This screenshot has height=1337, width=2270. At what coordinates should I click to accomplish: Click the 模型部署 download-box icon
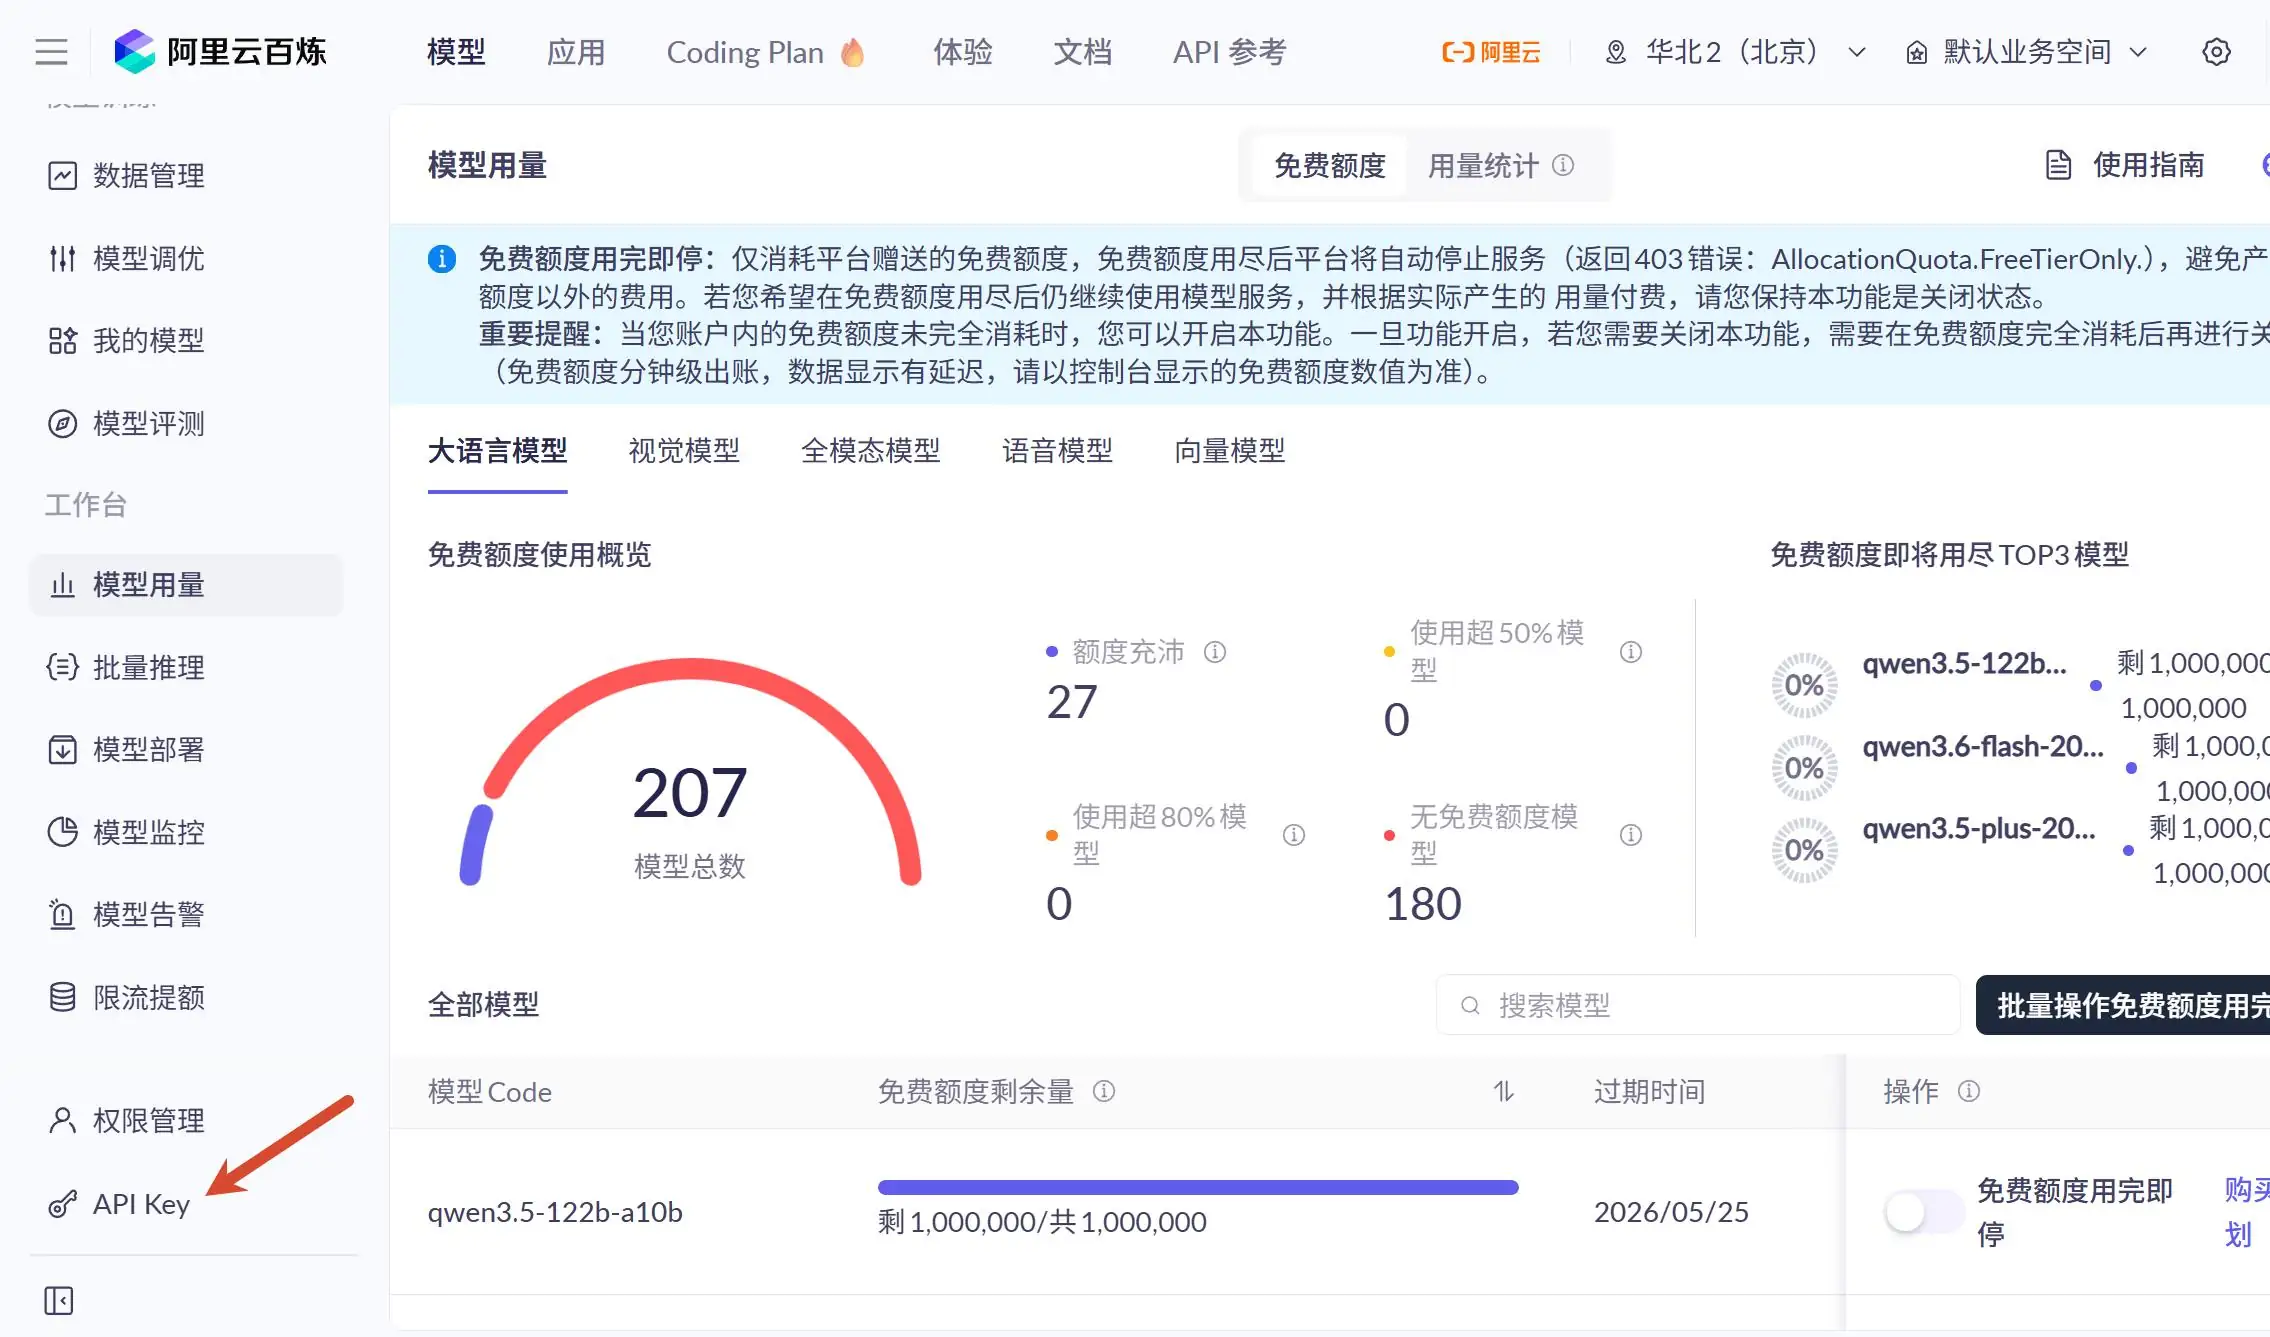point(62,750)
